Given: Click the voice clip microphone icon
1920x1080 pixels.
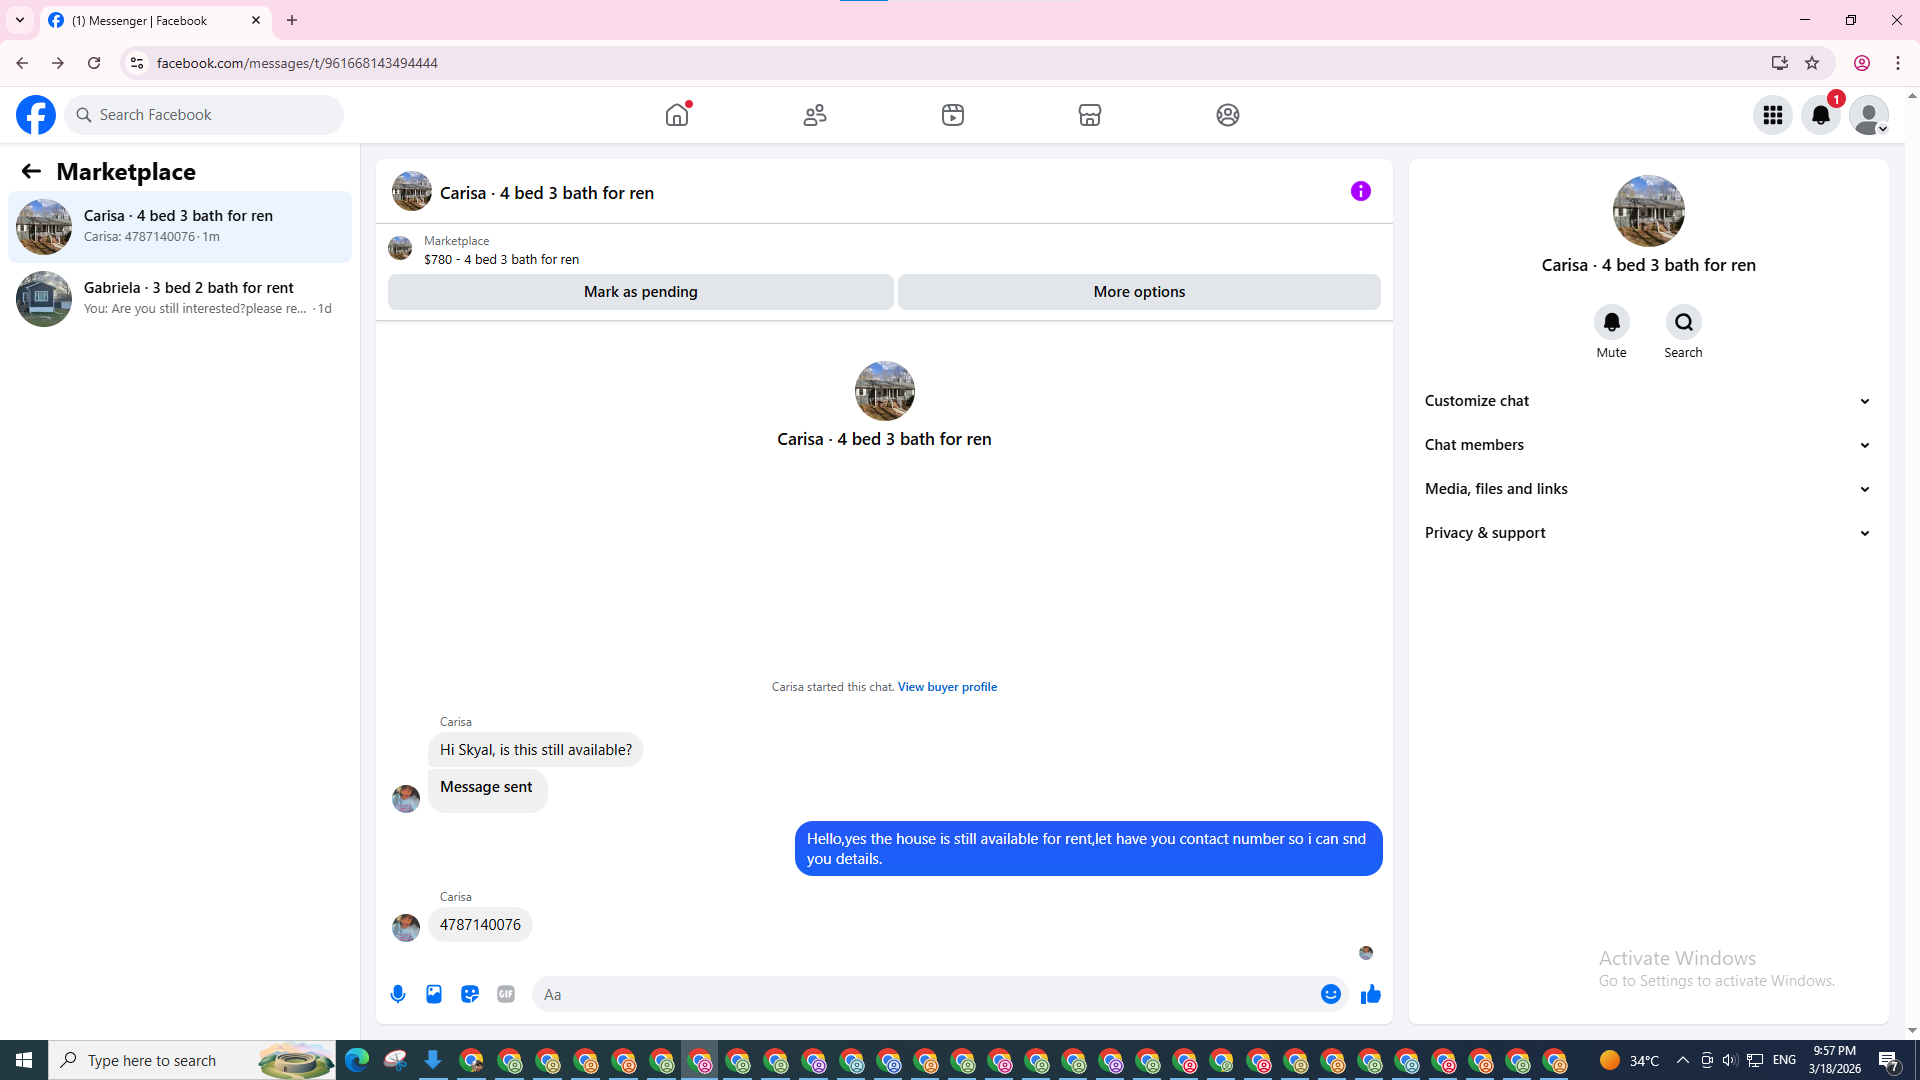Looking at the screenshot, I should pos(398,994).
